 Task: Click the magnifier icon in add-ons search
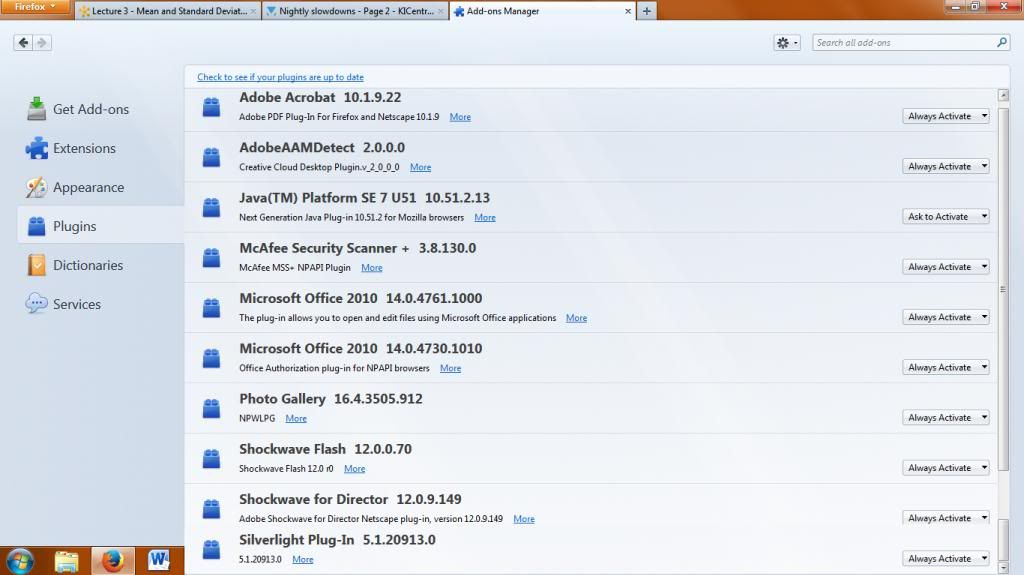[x=1002, y=42]
